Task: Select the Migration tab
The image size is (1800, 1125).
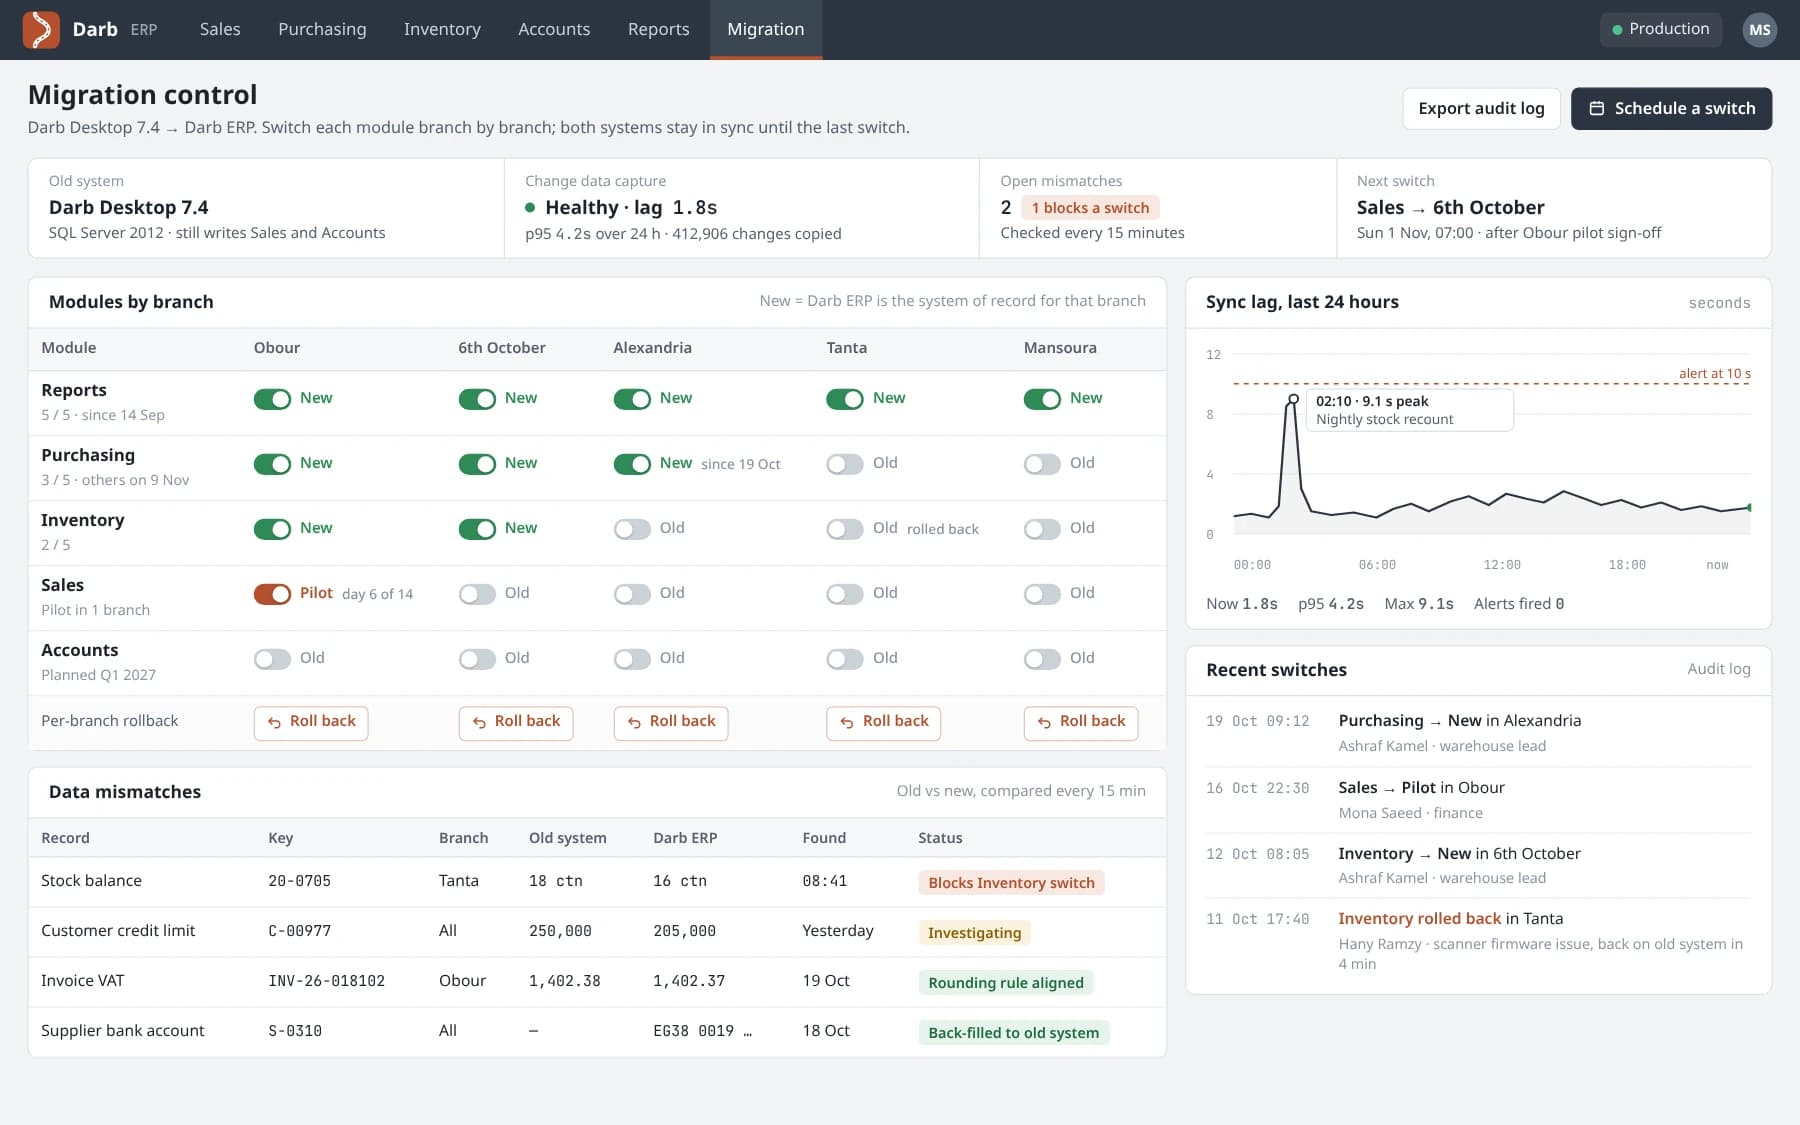Action: click(766, 30)
